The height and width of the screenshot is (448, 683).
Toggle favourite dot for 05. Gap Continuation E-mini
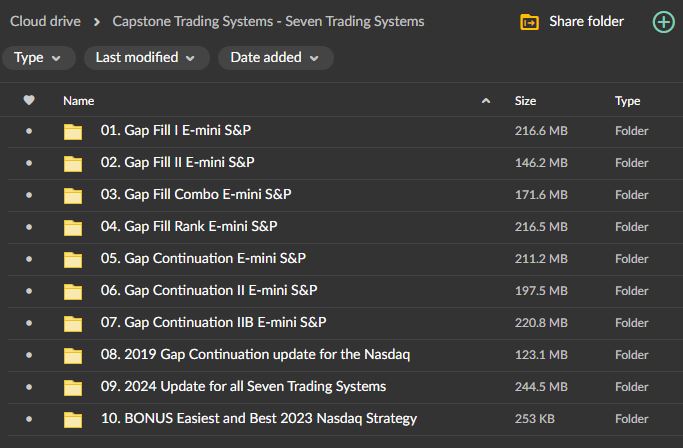pos(29,259)
